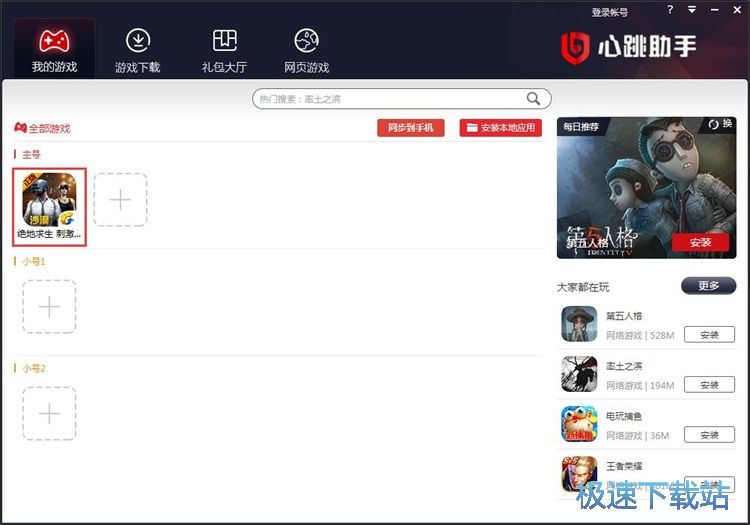Add a game slot under 小号2

49,414
